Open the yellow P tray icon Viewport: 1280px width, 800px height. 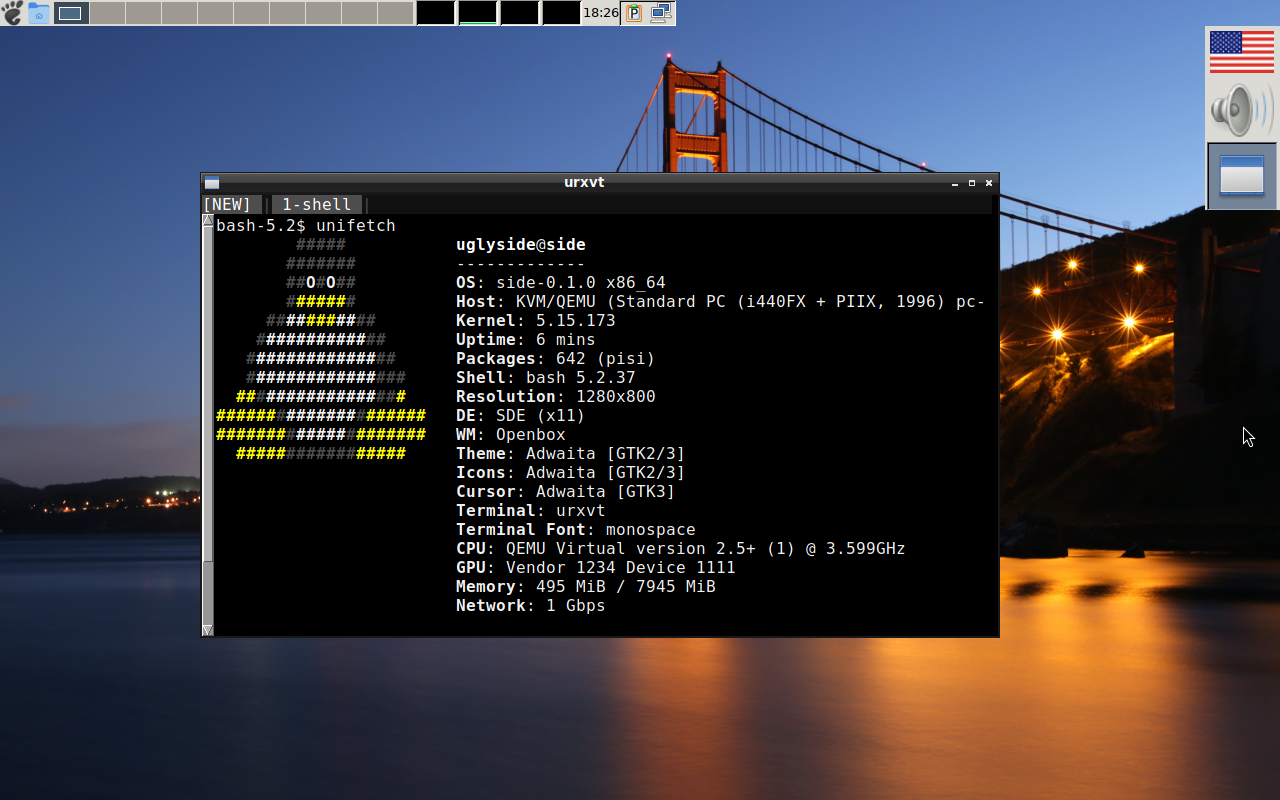click(x=634, y=13)
